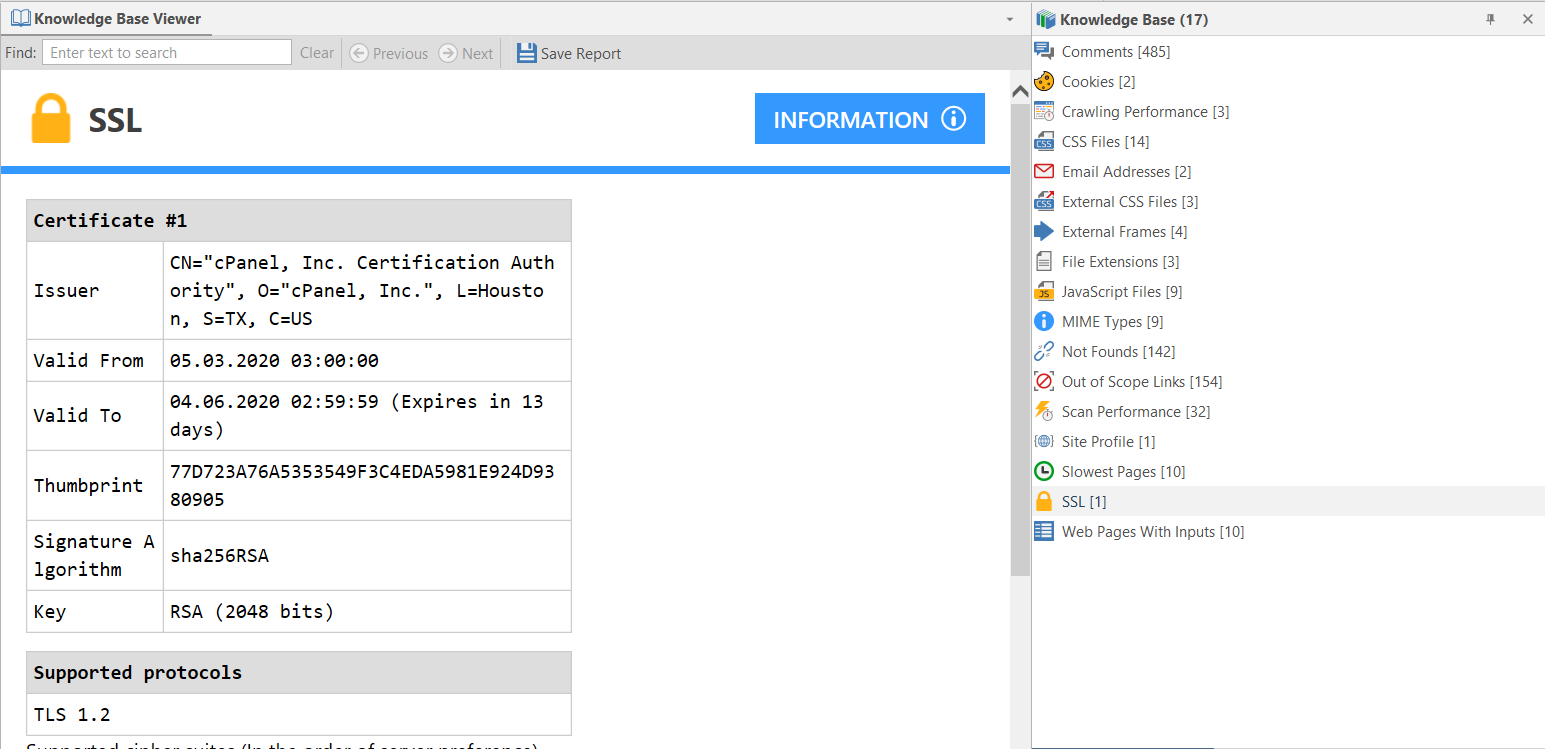Switch to the Knowledge Base Viewer tab
The image size is (1545, 749).
click(x=107, y=18)
